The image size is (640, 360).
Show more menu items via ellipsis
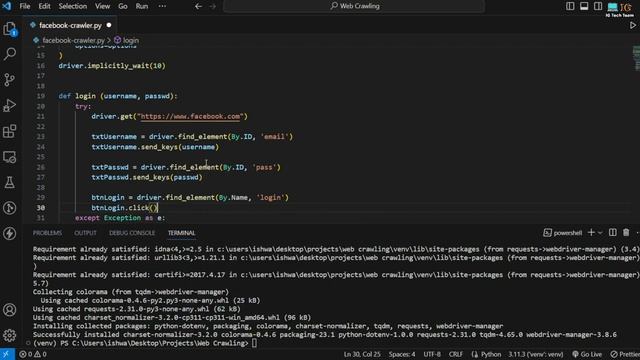162,6
